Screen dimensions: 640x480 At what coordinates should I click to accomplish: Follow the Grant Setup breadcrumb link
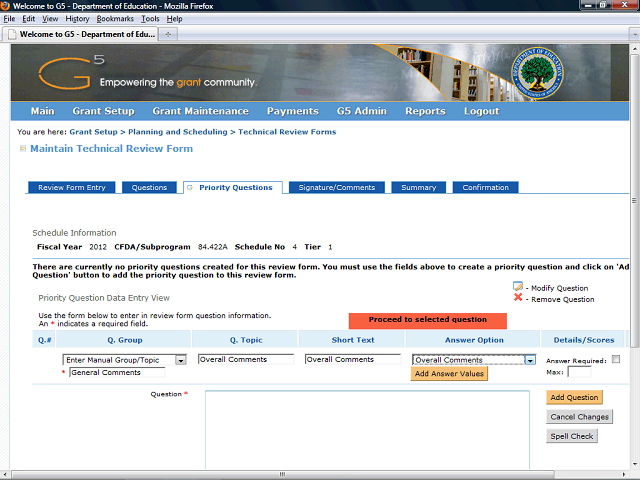[x=93, y=132]
